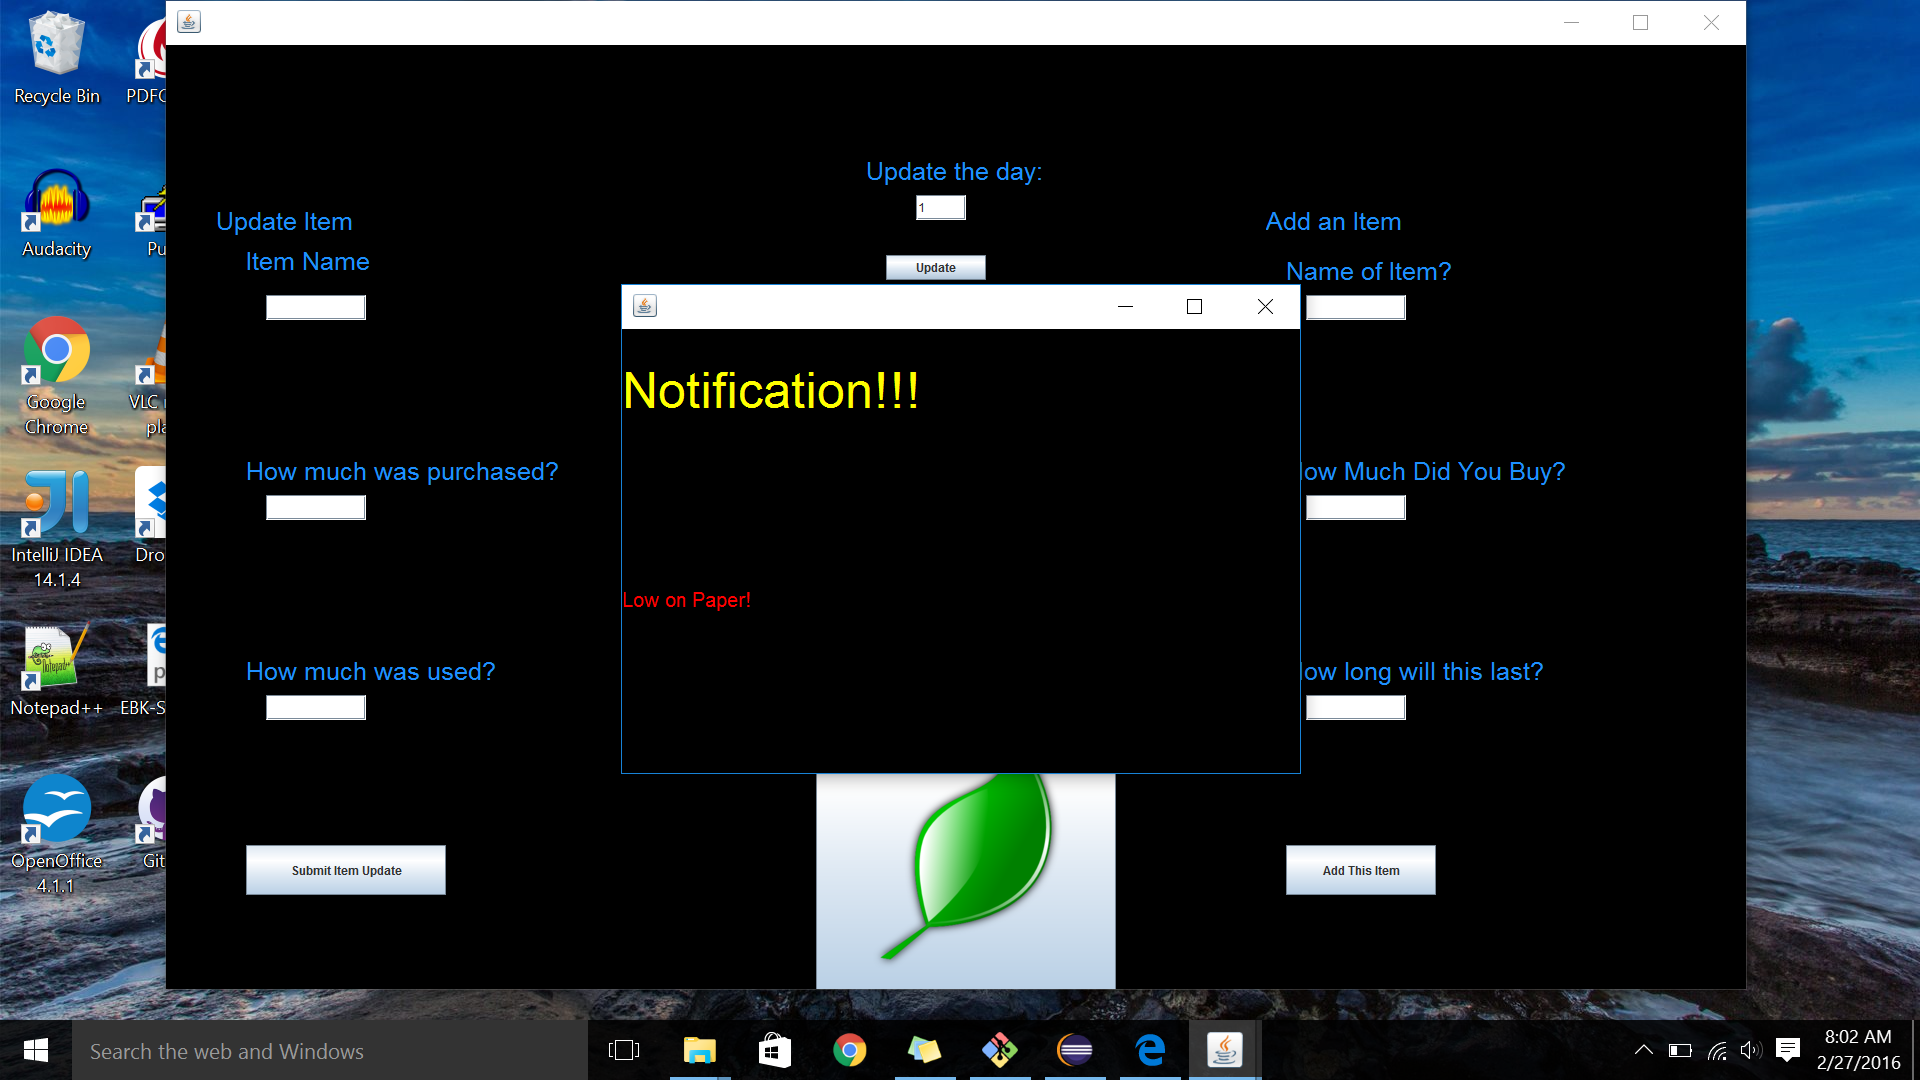
Task: Click the Name of Item text field
Action: [x=1356, y=307]
